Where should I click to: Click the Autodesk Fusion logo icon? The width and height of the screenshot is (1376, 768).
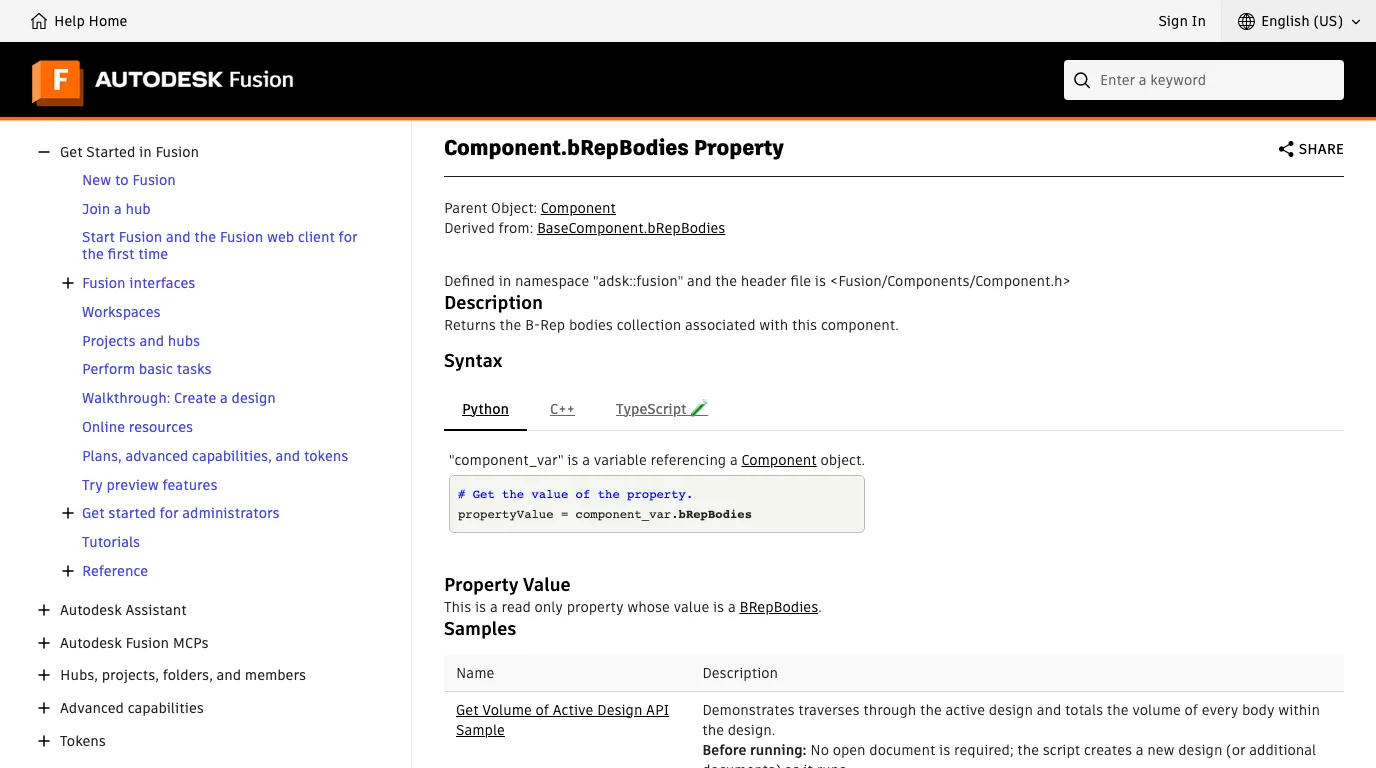pyautogui.click(x=57, y=81)
